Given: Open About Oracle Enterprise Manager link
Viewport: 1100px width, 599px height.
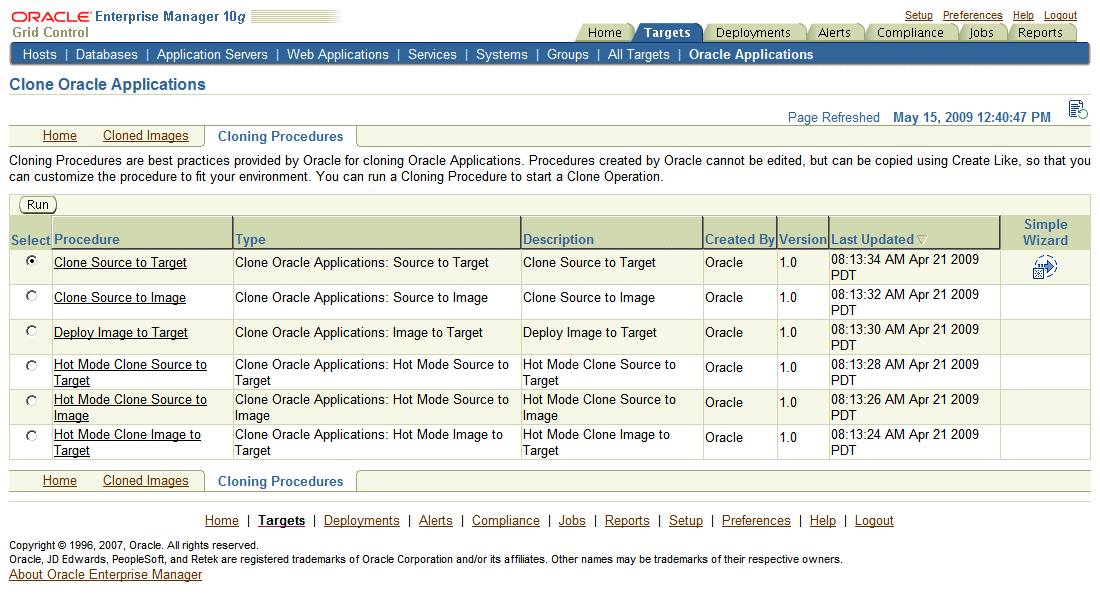Looking at the screenshot, I should pyautogui.click(x=105, y=574).
